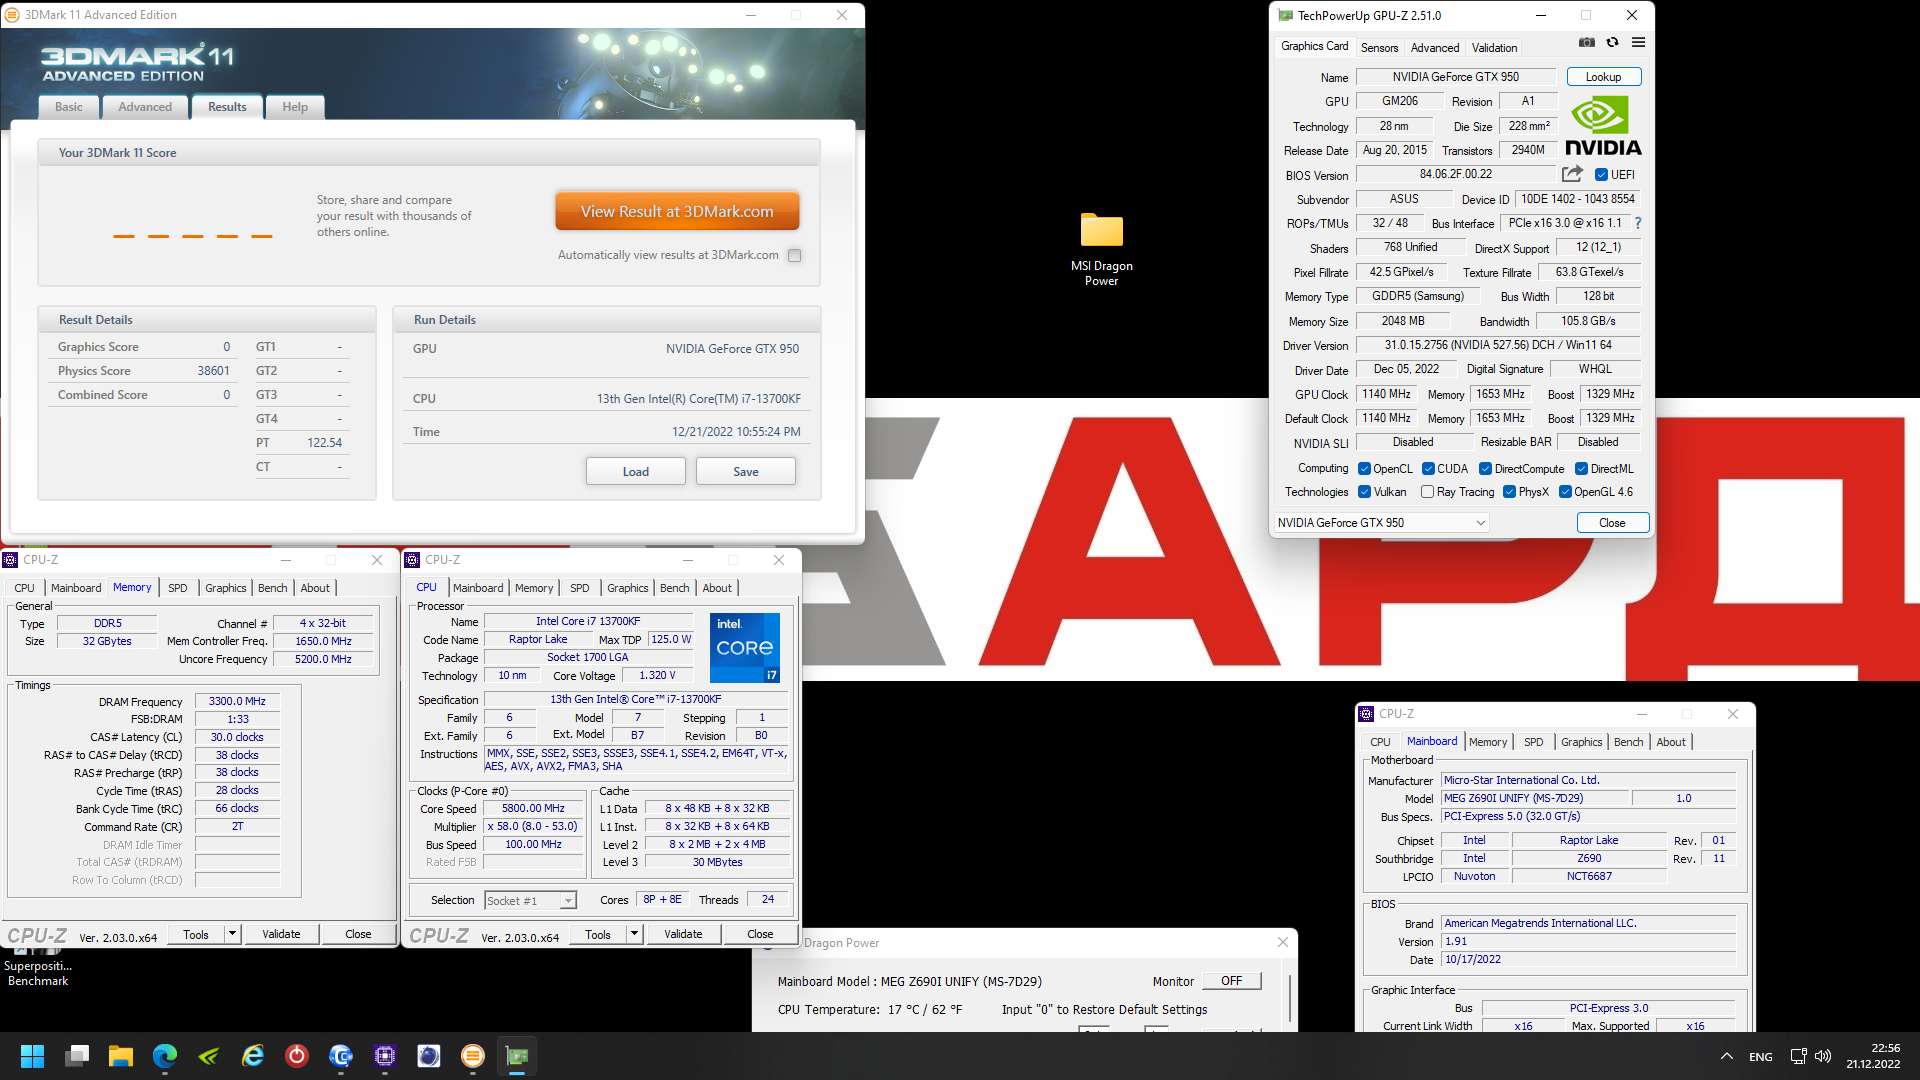This screenshot has height=1080, width=1920.
Task: Click the Physics Score 38601 value
Action: click(213, 371)
